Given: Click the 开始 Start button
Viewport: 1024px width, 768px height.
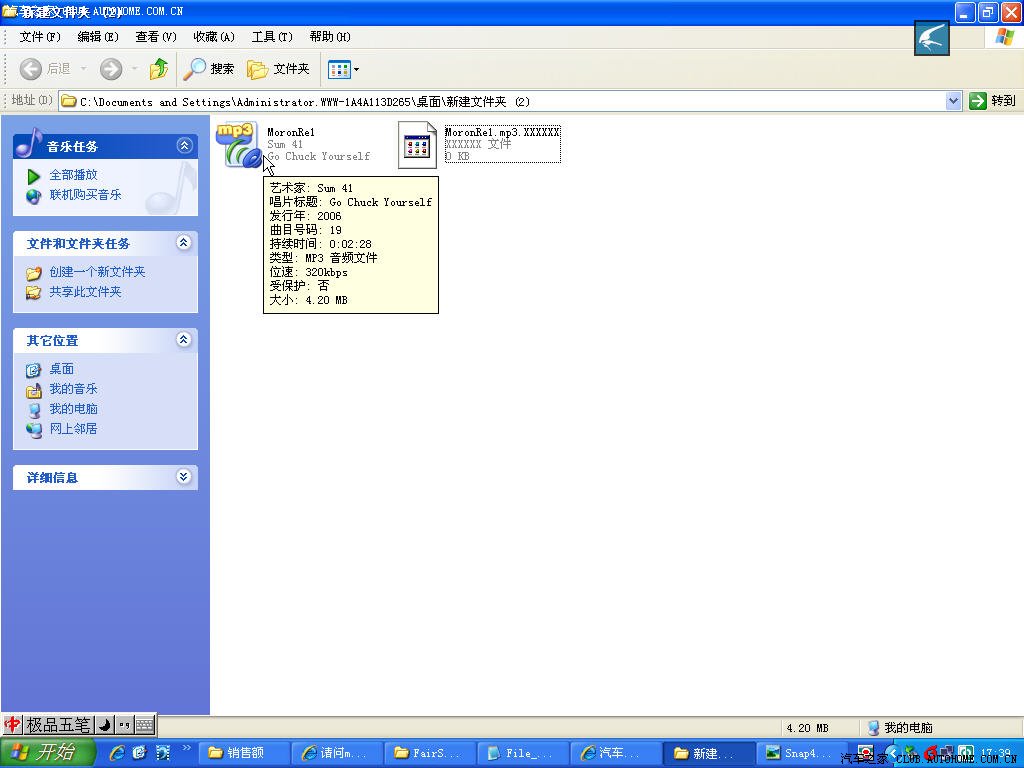Looking at the screenshot, I should pos(47,753).
